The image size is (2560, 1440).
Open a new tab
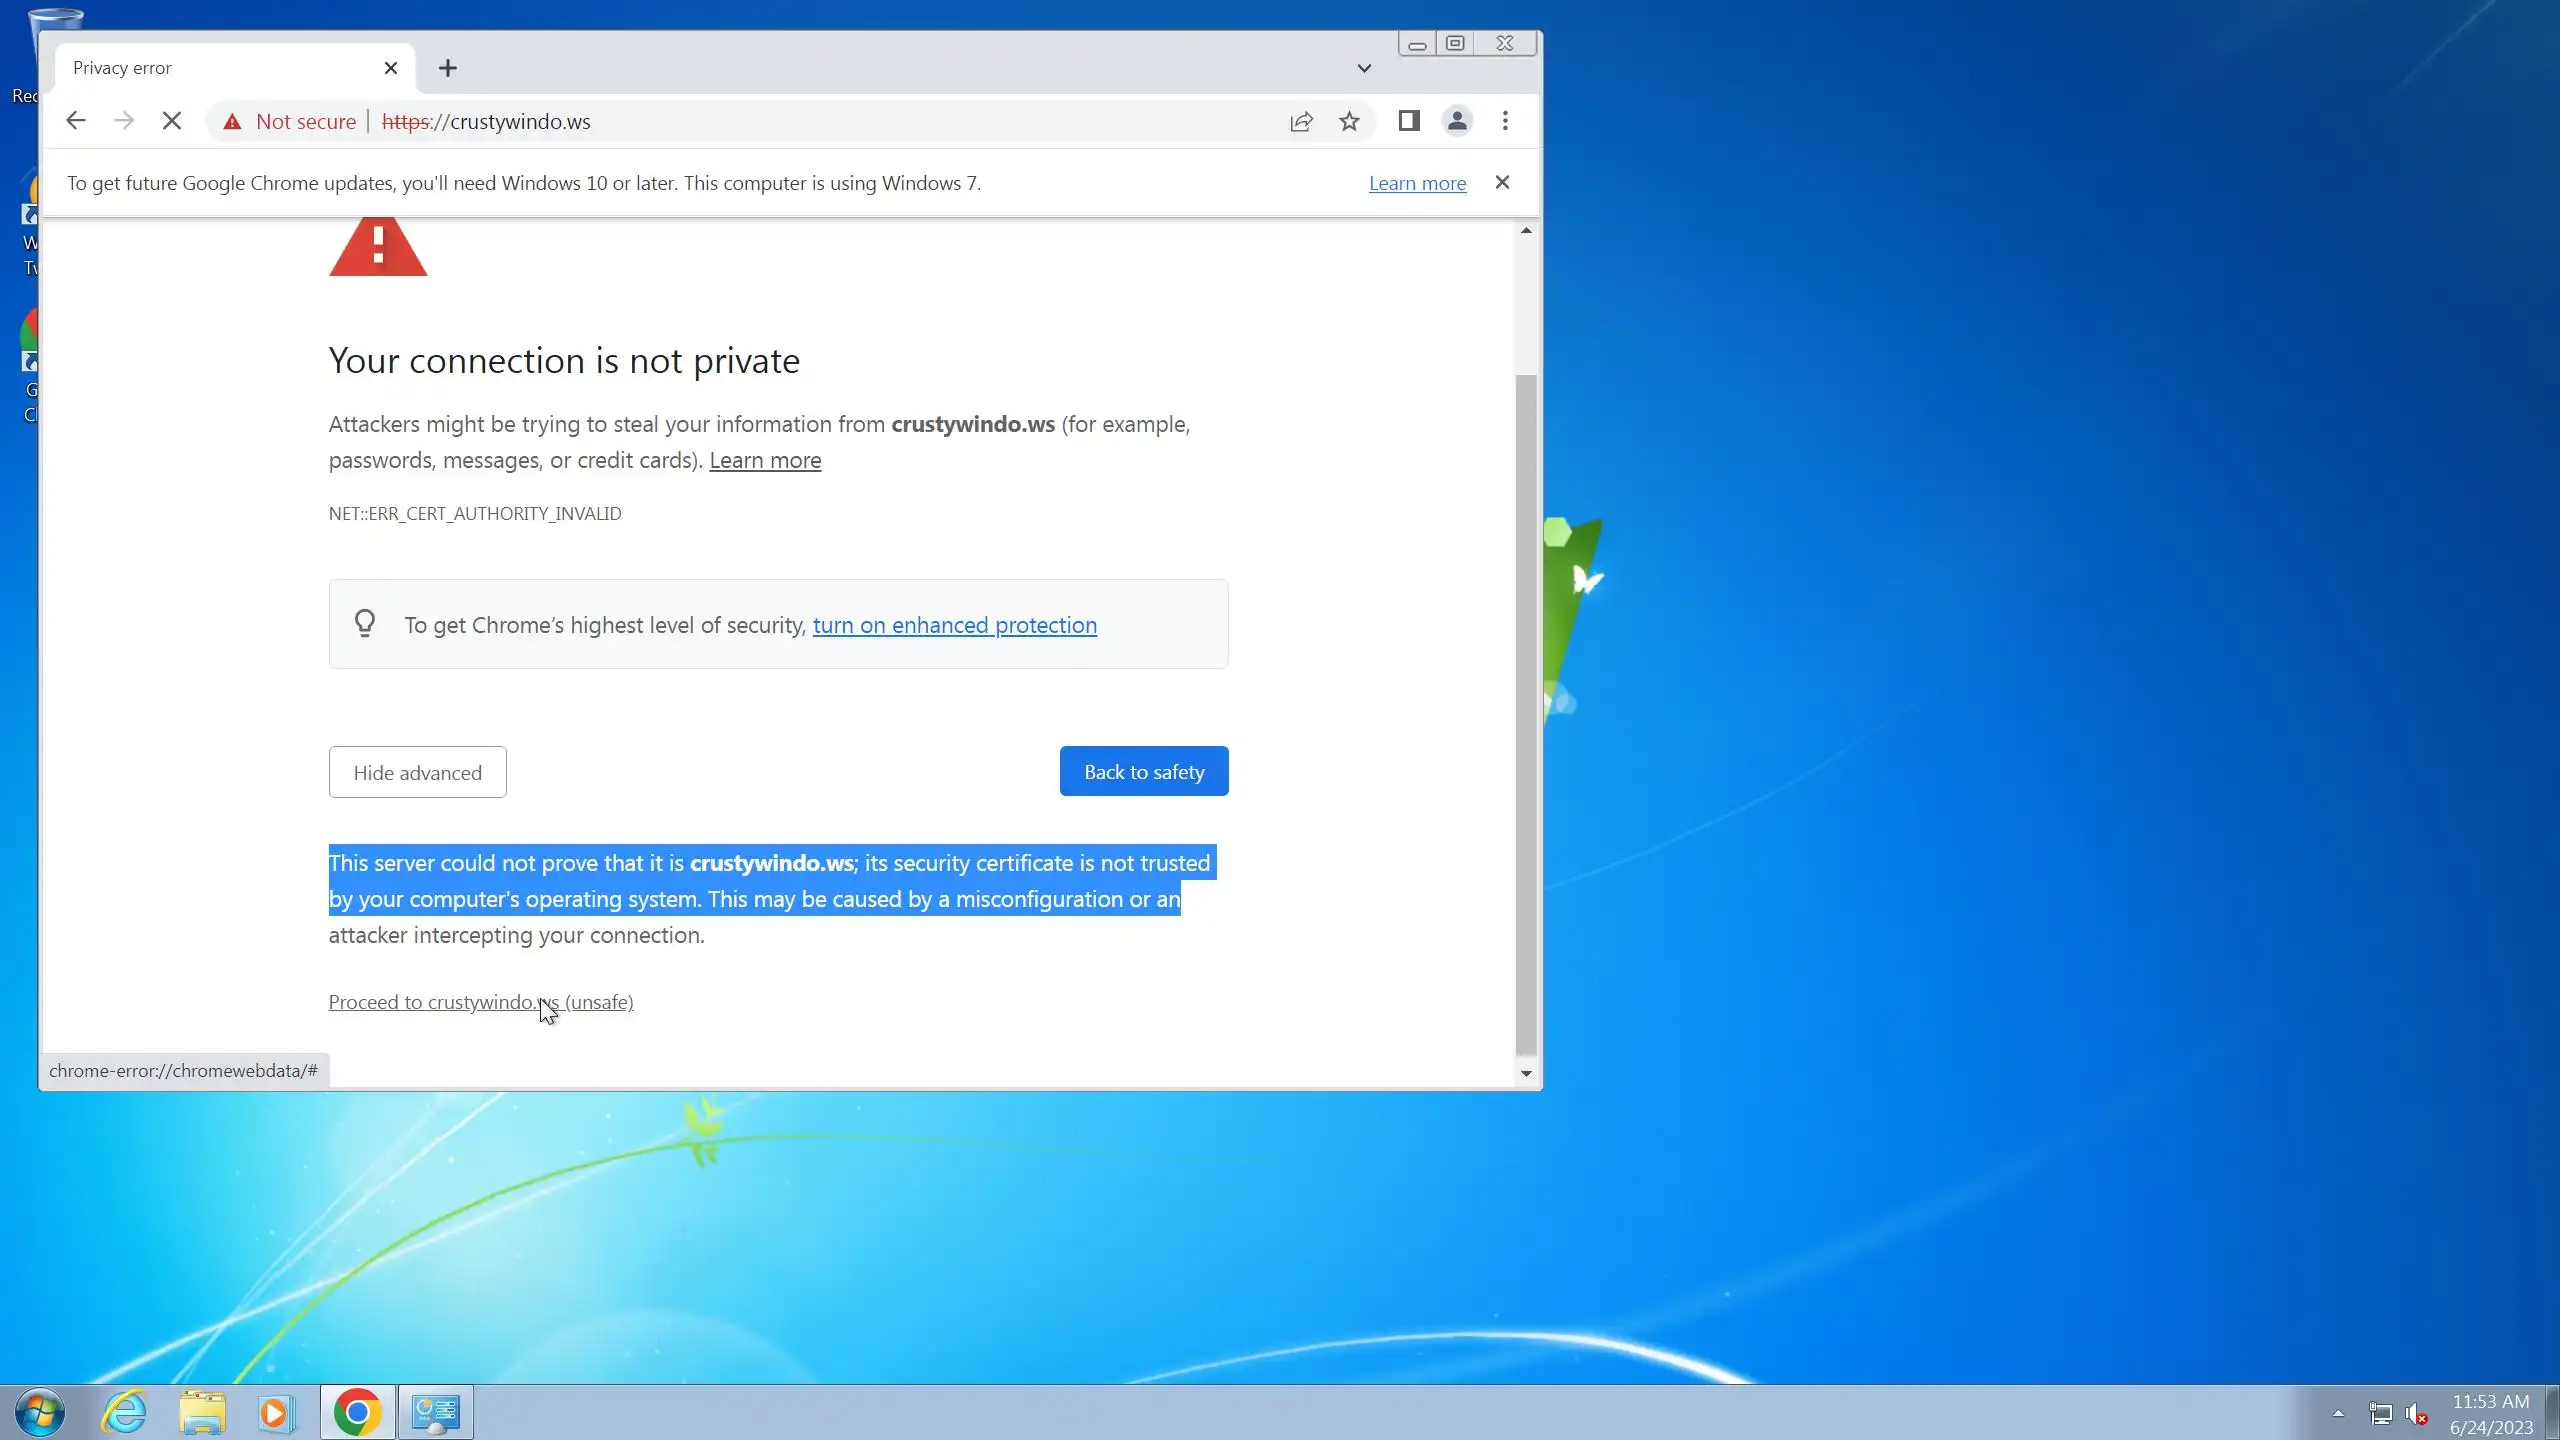(448, 68)
